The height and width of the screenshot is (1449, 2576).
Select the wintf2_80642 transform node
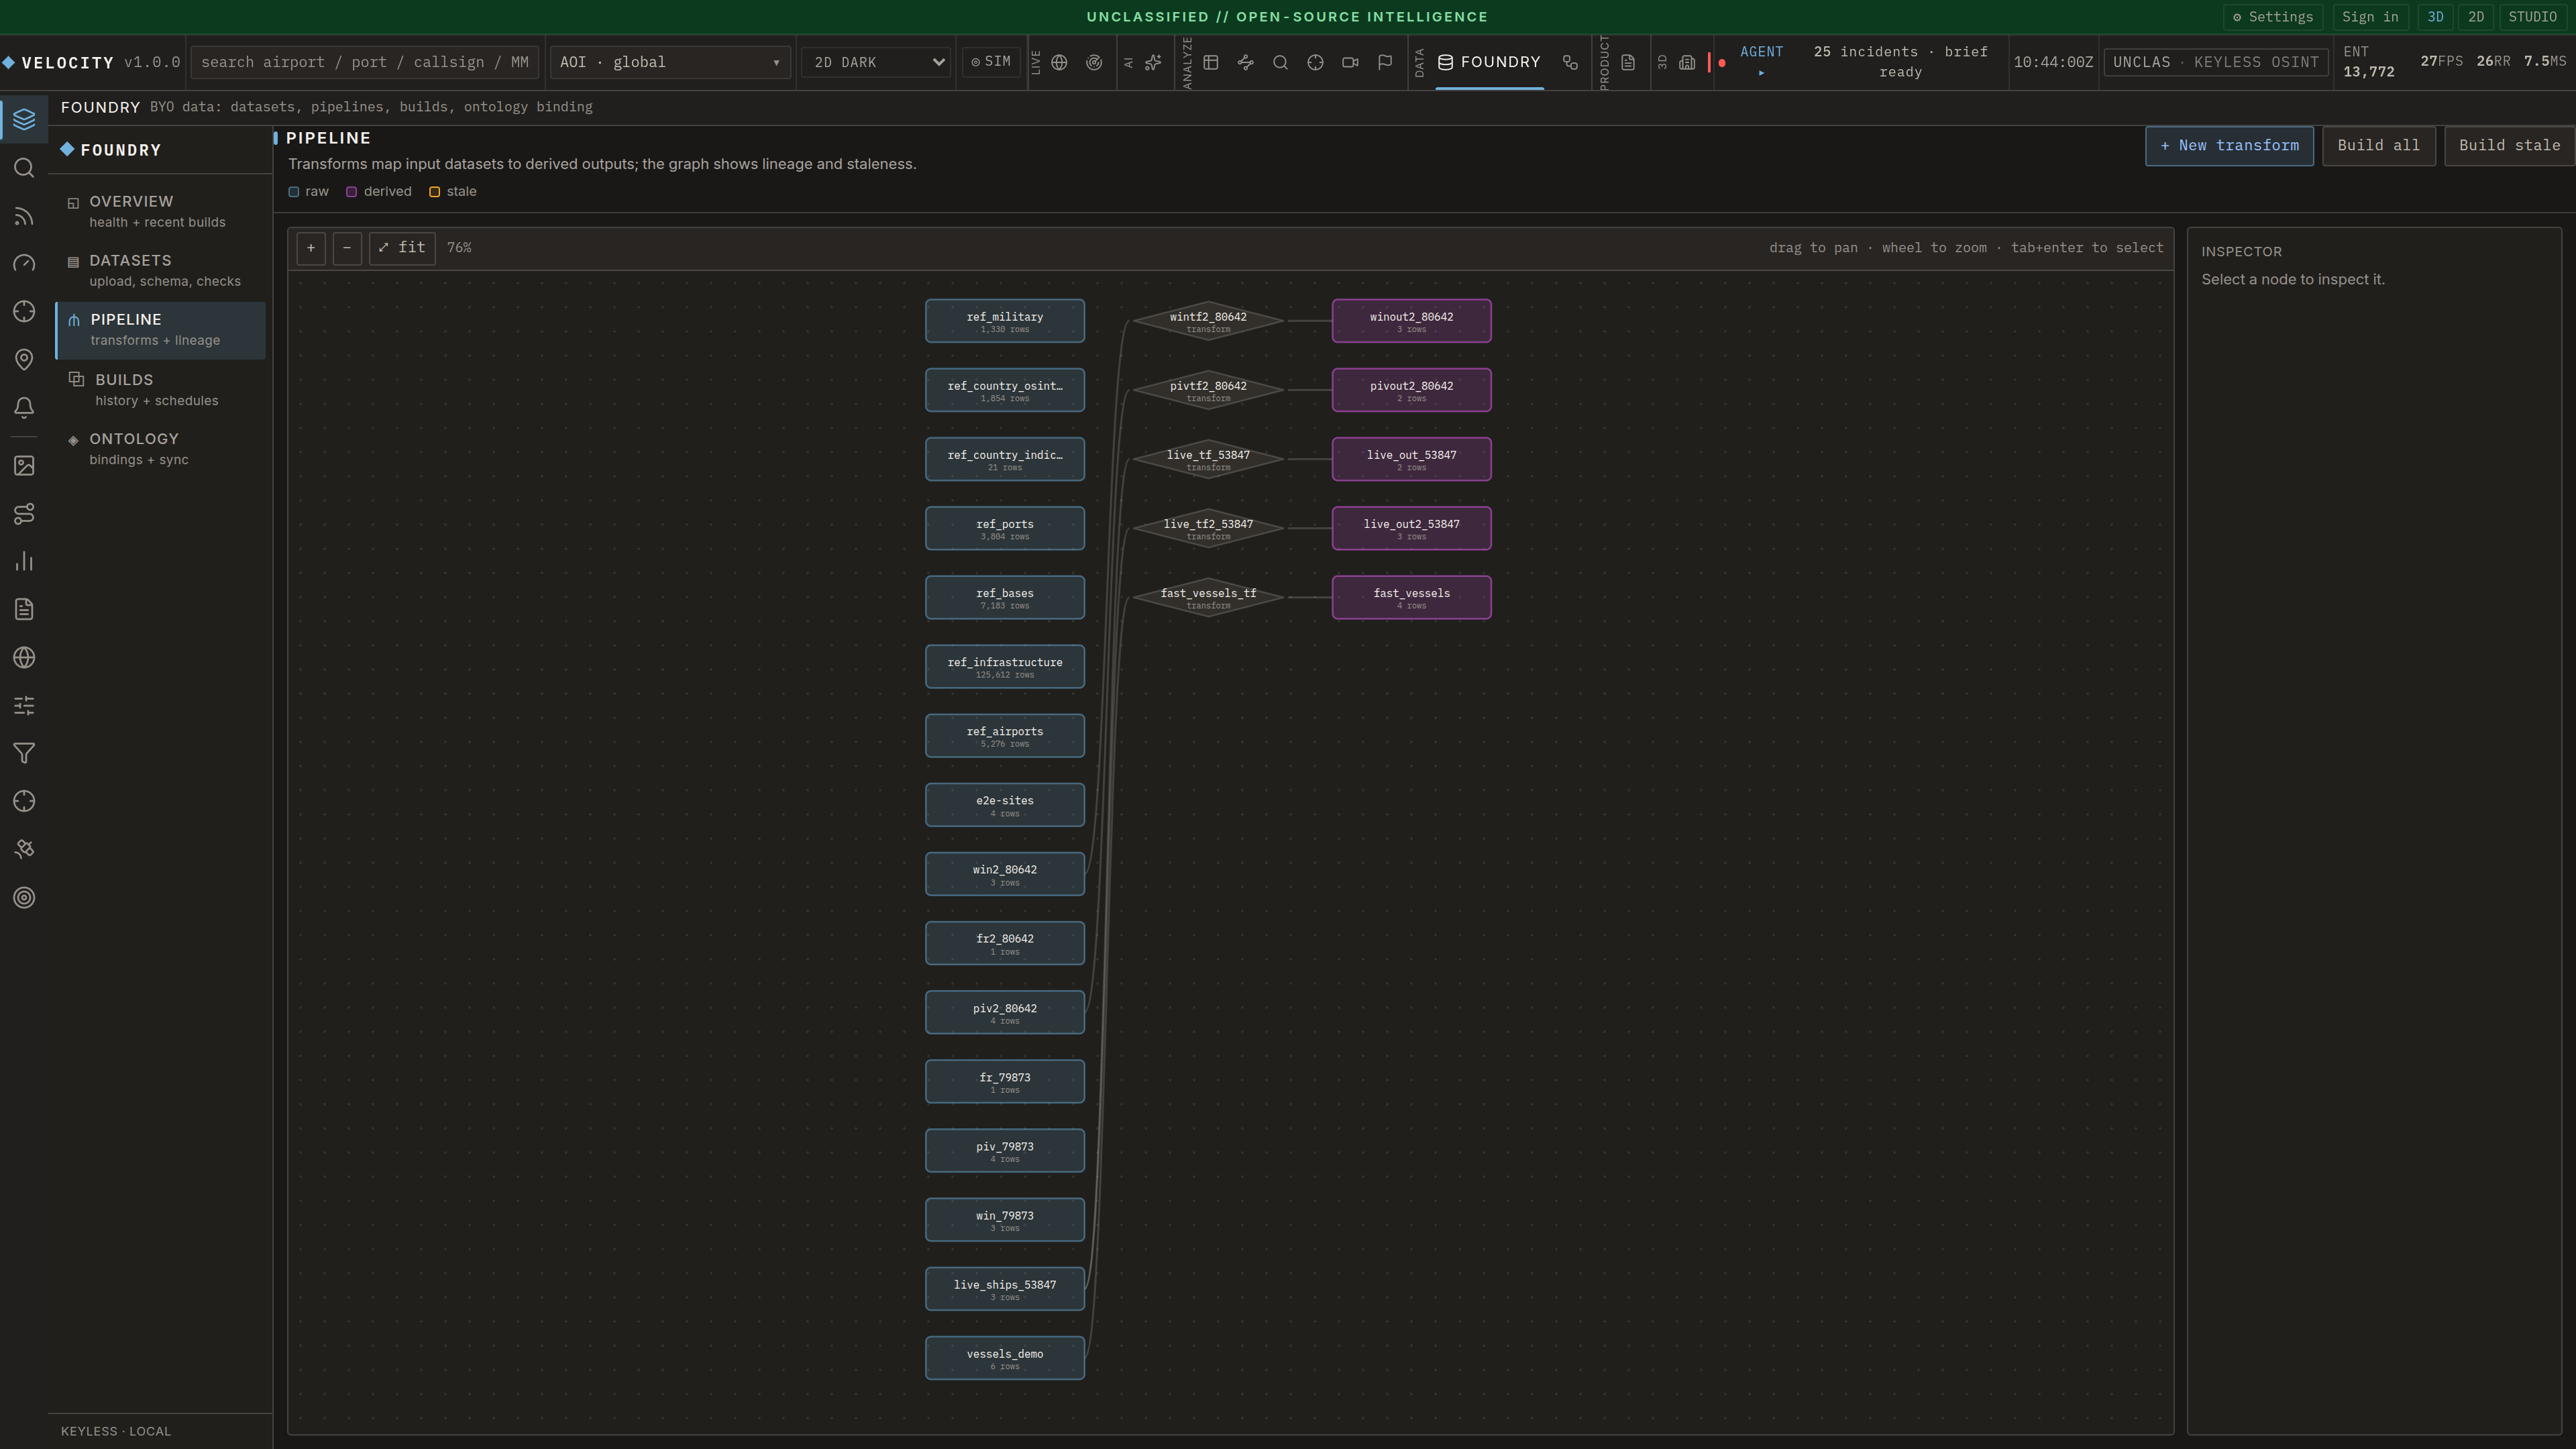pos(1208,321)
